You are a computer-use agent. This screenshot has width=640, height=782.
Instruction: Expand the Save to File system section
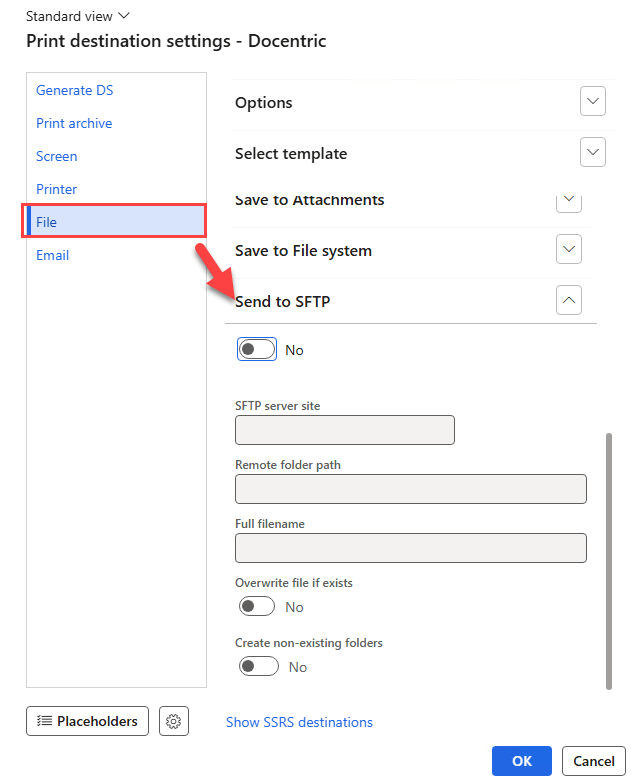(568, 249)
